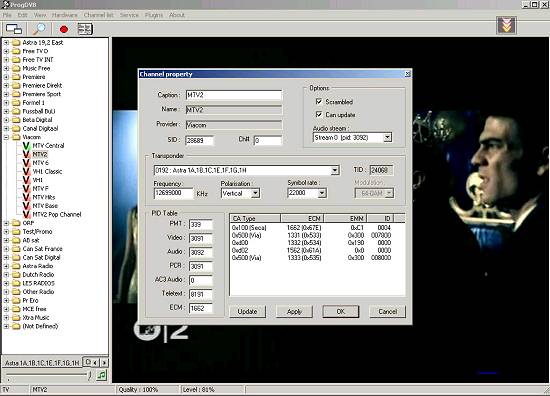Toggle the Can update checkbox
This screenshot has height=396, width=550.
coord(319,114)
